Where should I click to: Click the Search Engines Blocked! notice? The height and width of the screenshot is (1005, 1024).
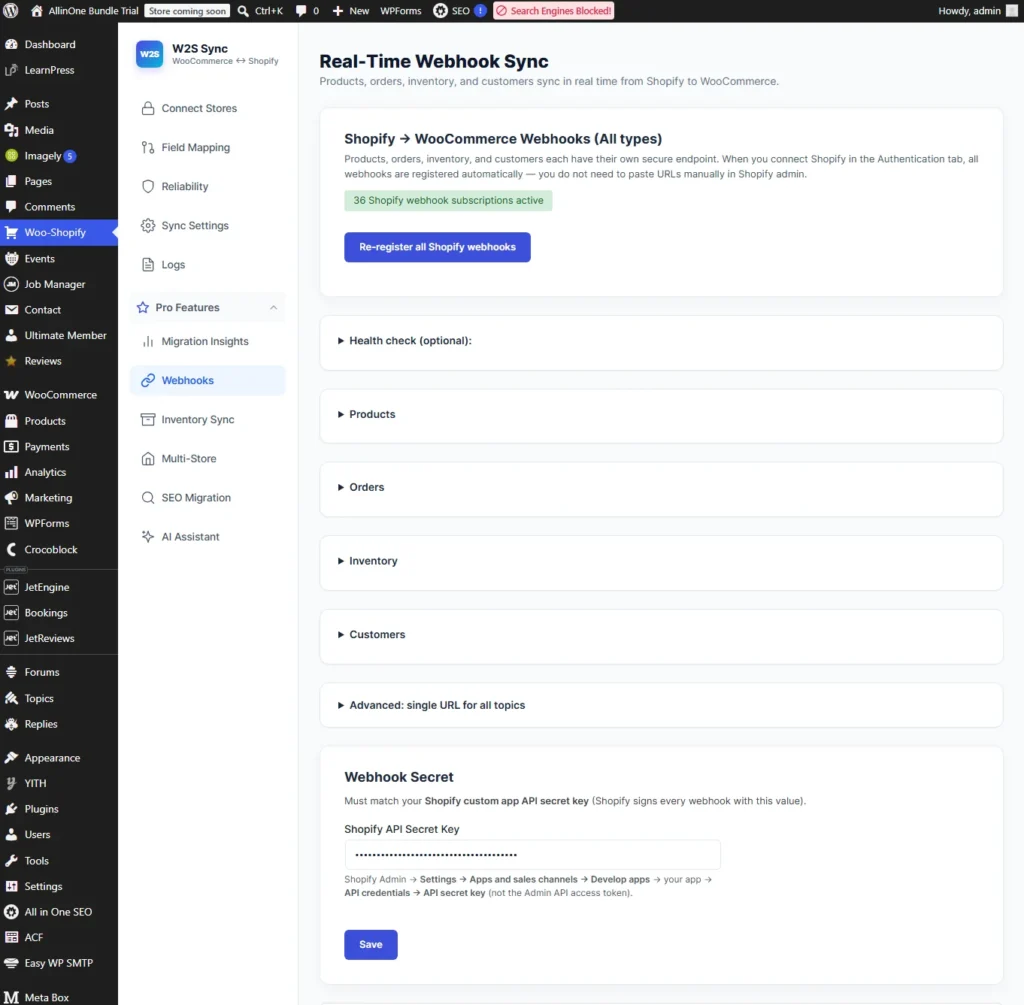pos(553,10)
